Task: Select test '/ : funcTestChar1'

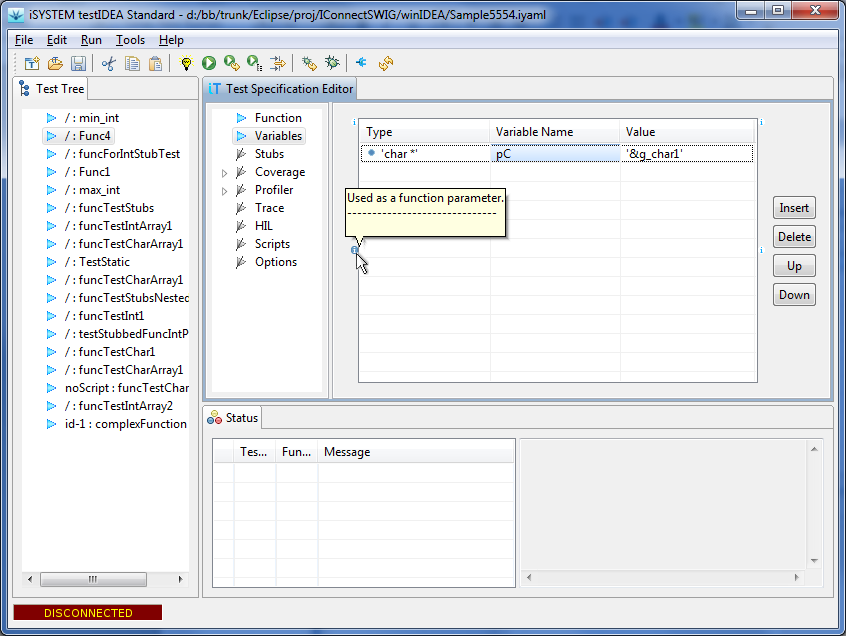Action: pos(110,352)
